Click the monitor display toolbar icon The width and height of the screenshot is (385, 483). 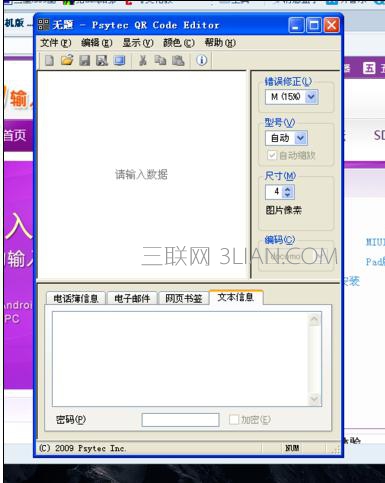click(119, 61)
